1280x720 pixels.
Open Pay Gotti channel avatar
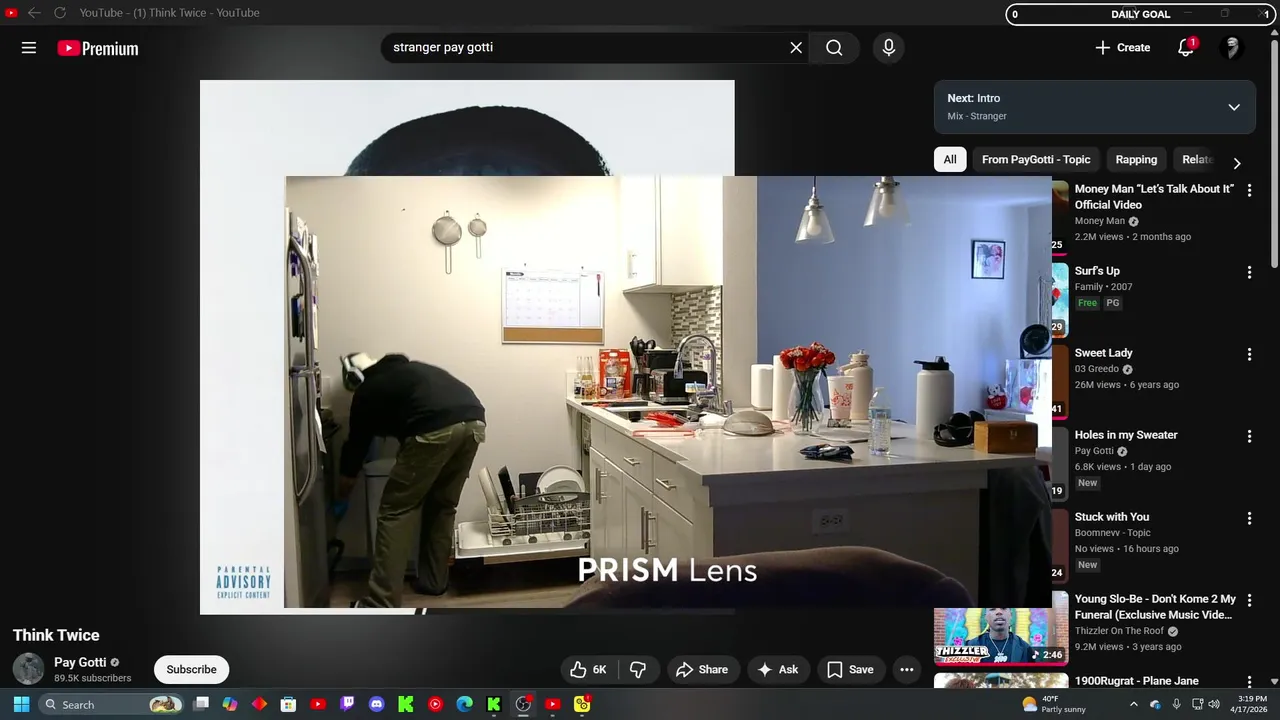[x=28, y=669]
